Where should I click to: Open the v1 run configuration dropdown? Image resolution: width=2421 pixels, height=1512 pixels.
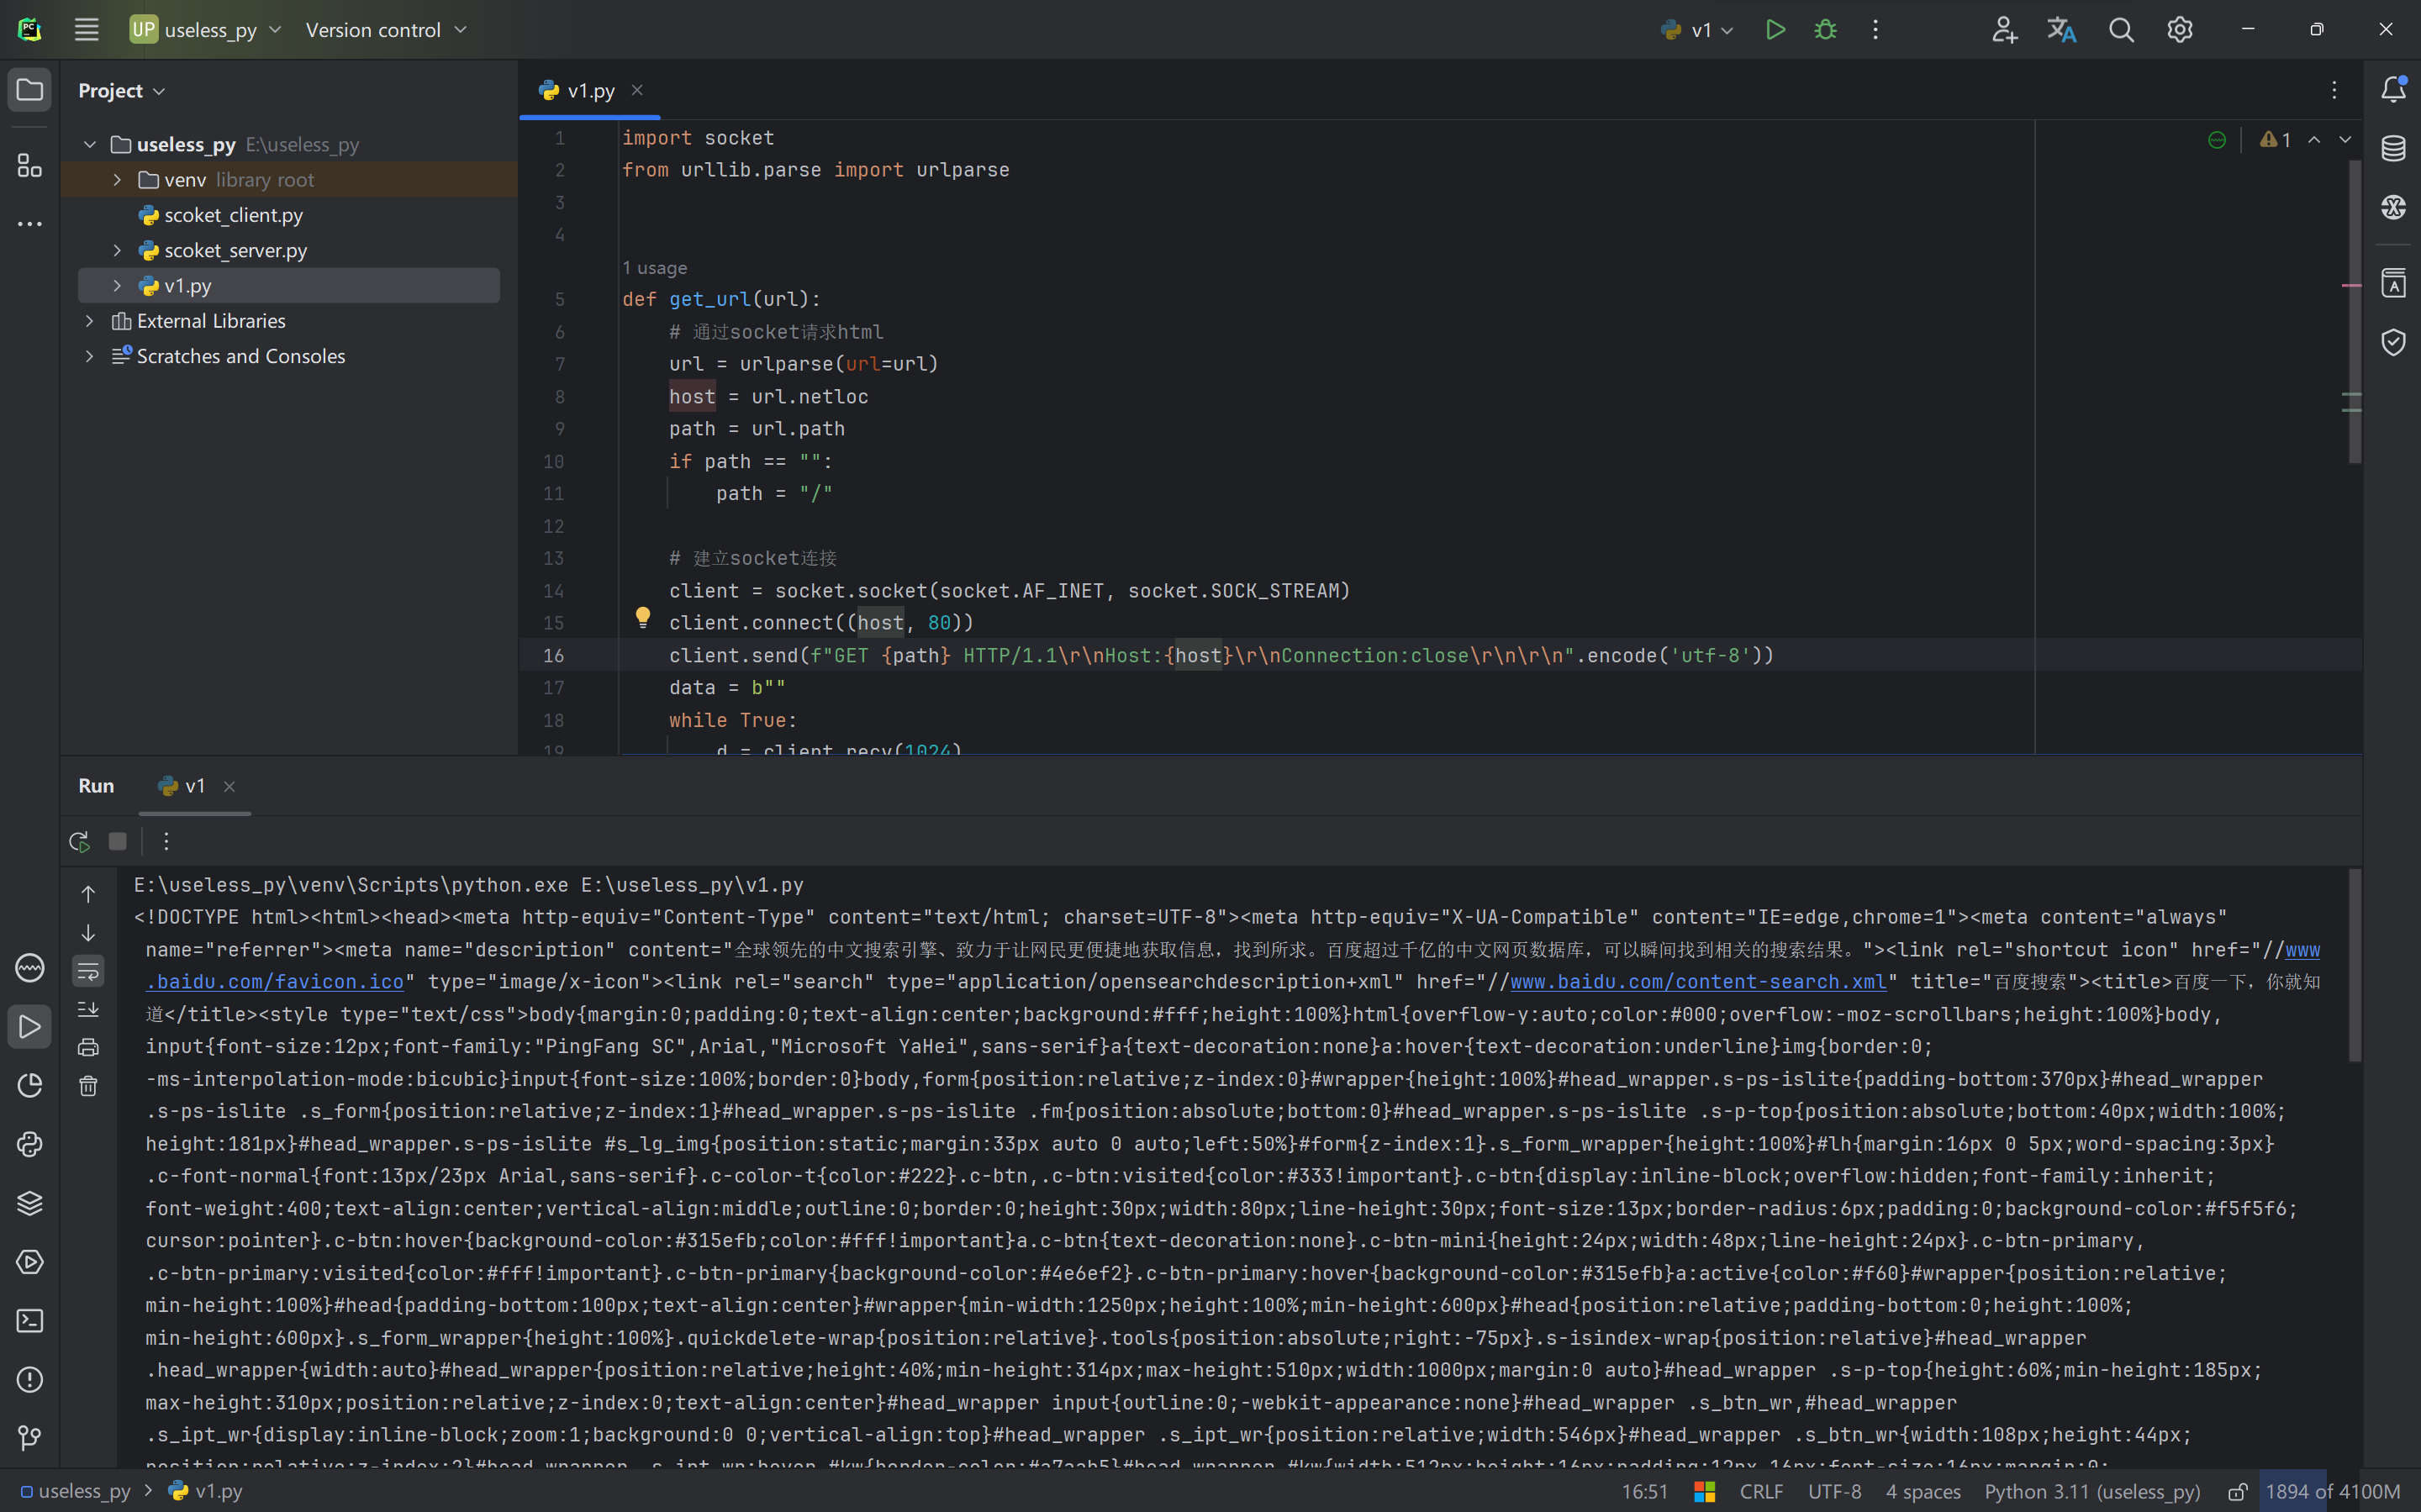pyautogui.click(x=1698, y=30)
